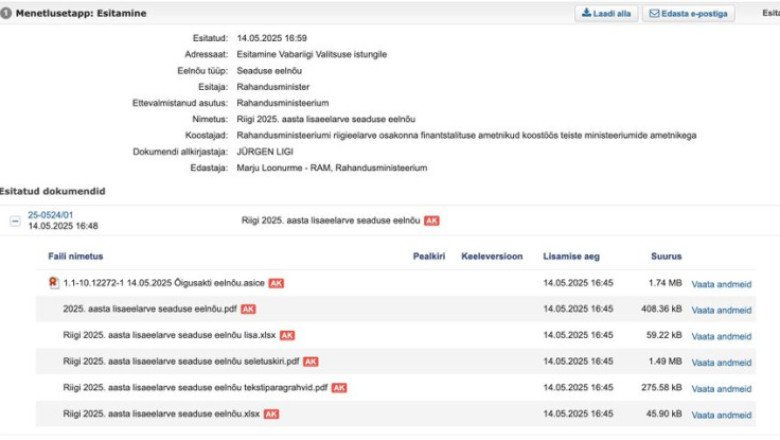This screenshot has height=440, width=780.
Task: Click AK badge in the document title row
Action: tap(431, 220)
